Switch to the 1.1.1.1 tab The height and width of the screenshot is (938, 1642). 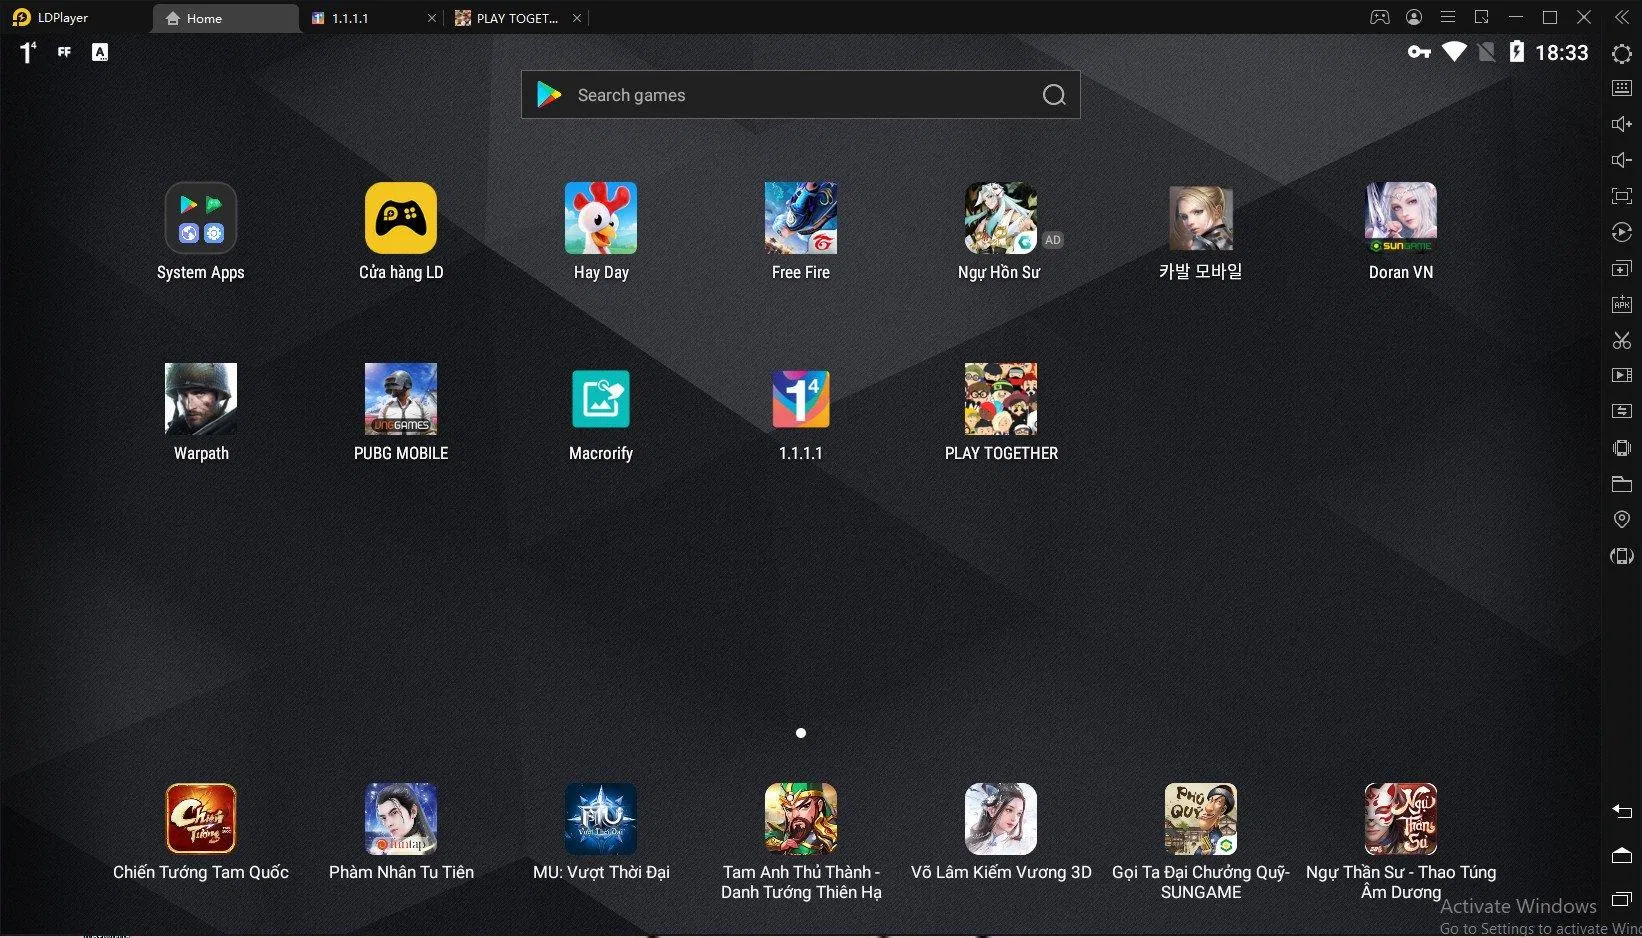(360, 18)
